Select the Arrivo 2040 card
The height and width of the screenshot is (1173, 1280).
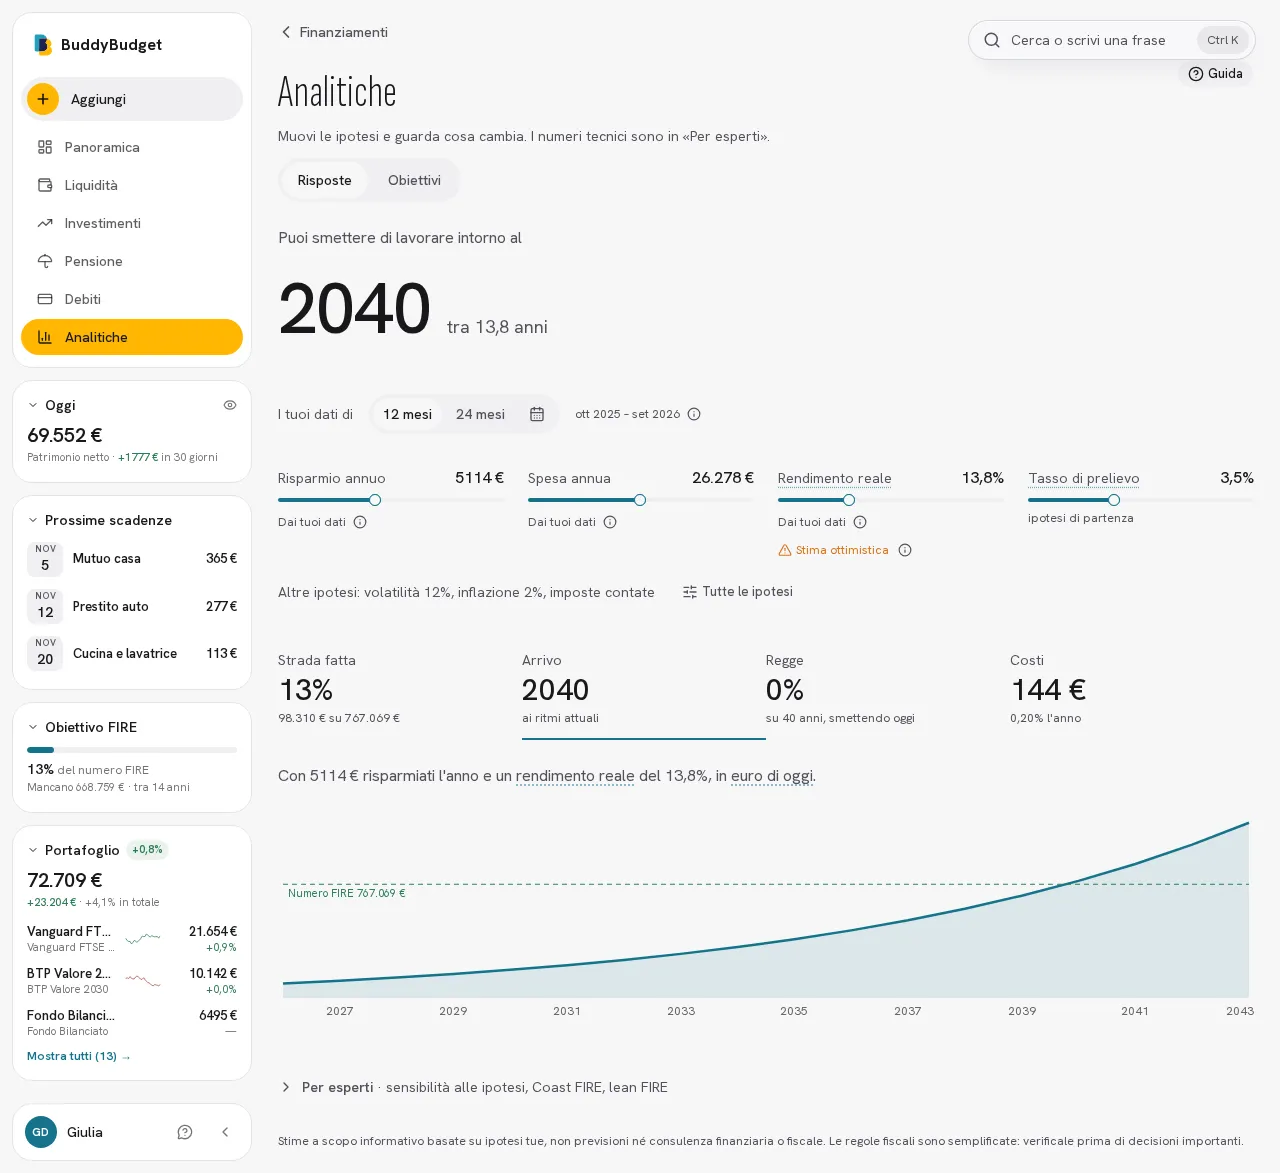point(644,692)
